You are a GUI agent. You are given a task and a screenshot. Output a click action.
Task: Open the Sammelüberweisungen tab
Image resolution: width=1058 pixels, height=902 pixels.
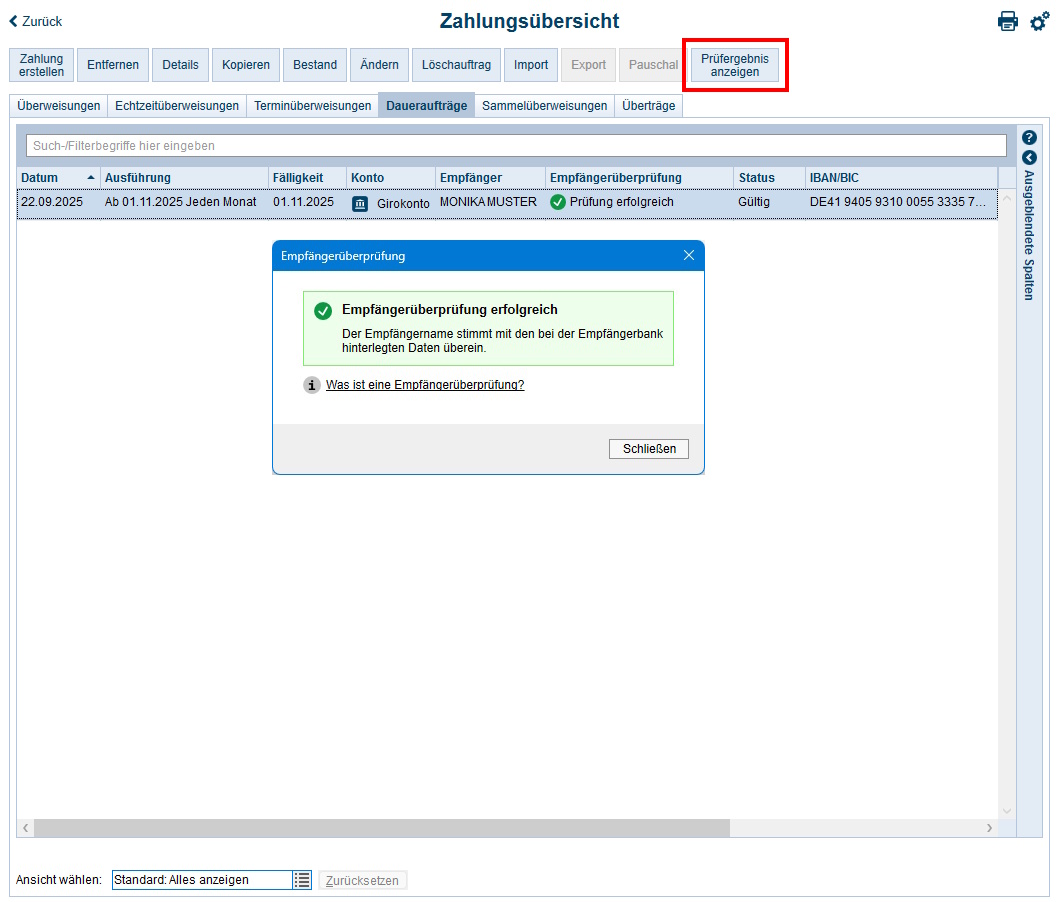tap(544, 106)
